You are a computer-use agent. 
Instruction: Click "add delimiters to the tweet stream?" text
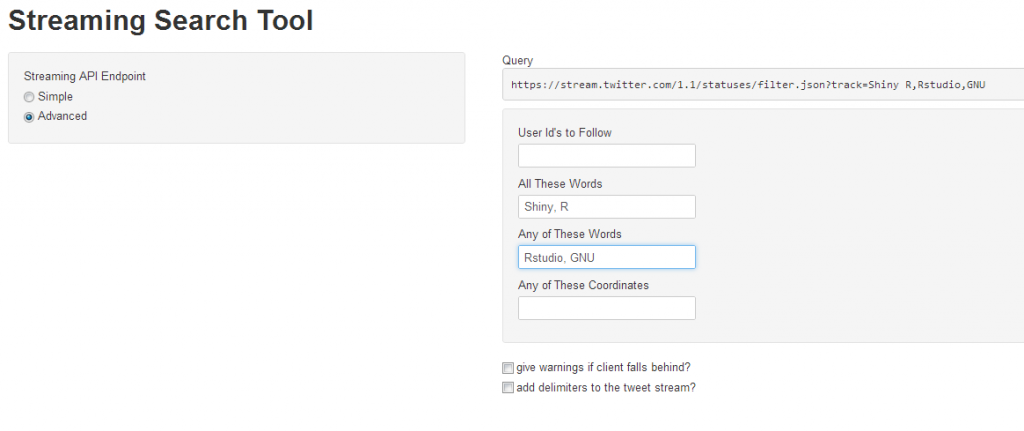tap(606, 388)
